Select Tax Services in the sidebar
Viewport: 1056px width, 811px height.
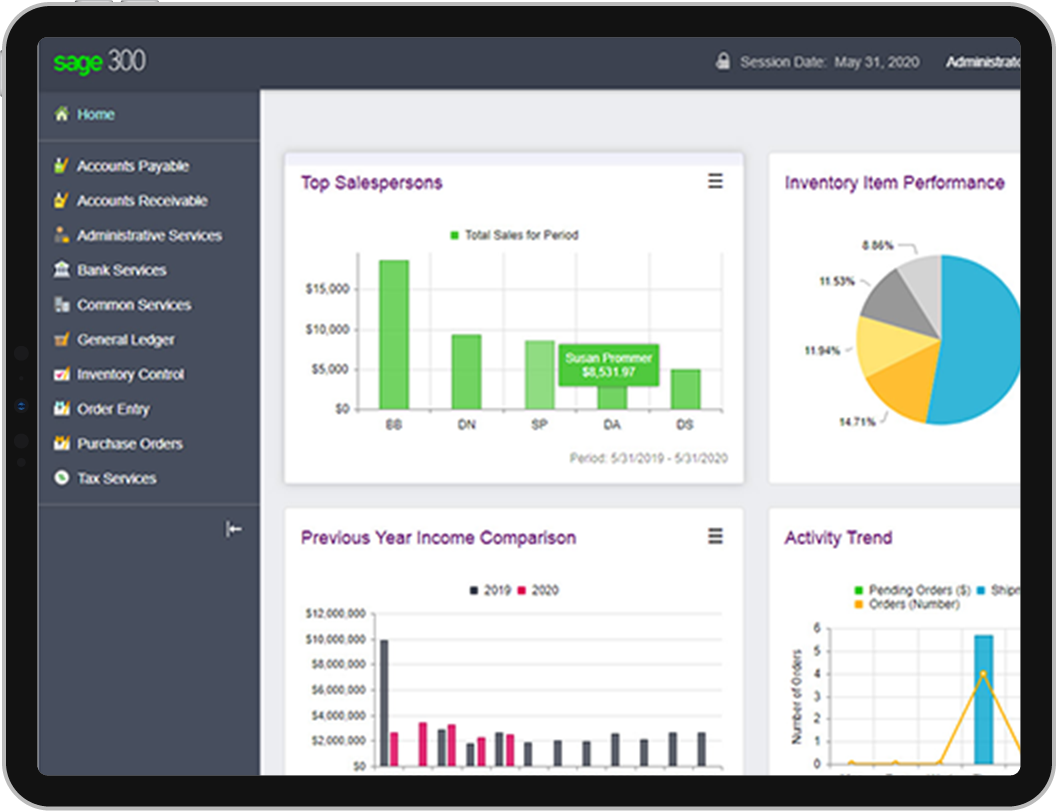click(x=117, y=478)
